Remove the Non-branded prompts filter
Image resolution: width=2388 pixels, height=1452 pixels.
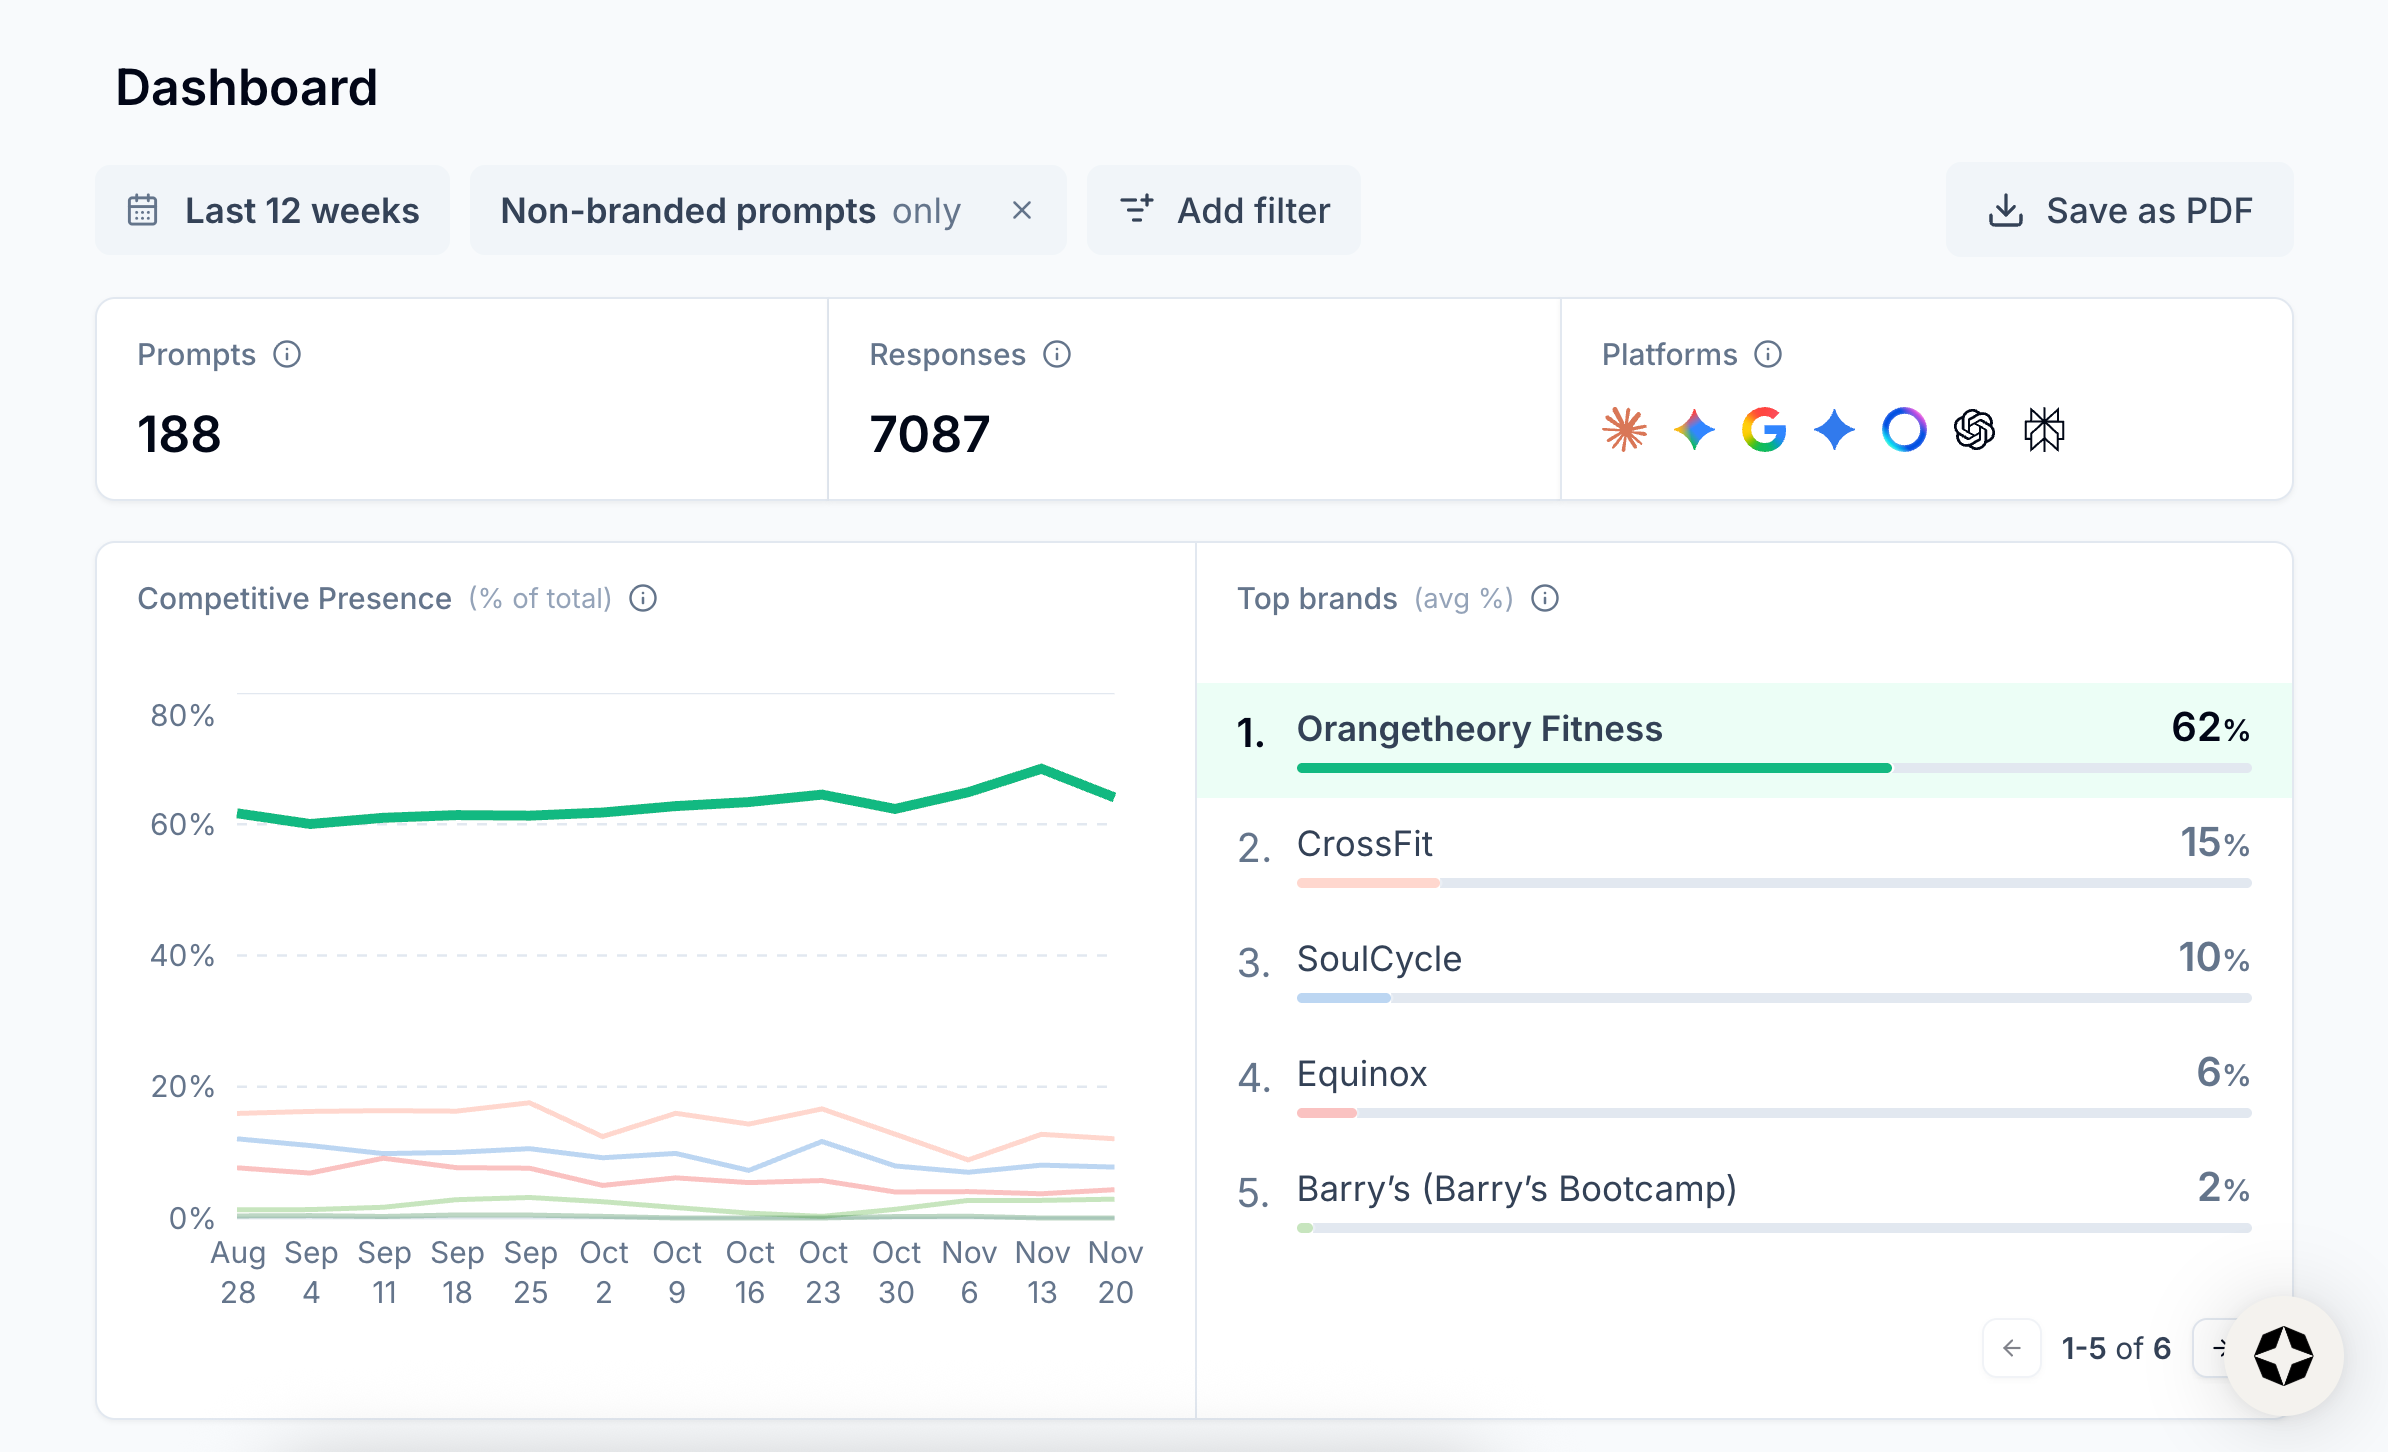[1021, 211]
